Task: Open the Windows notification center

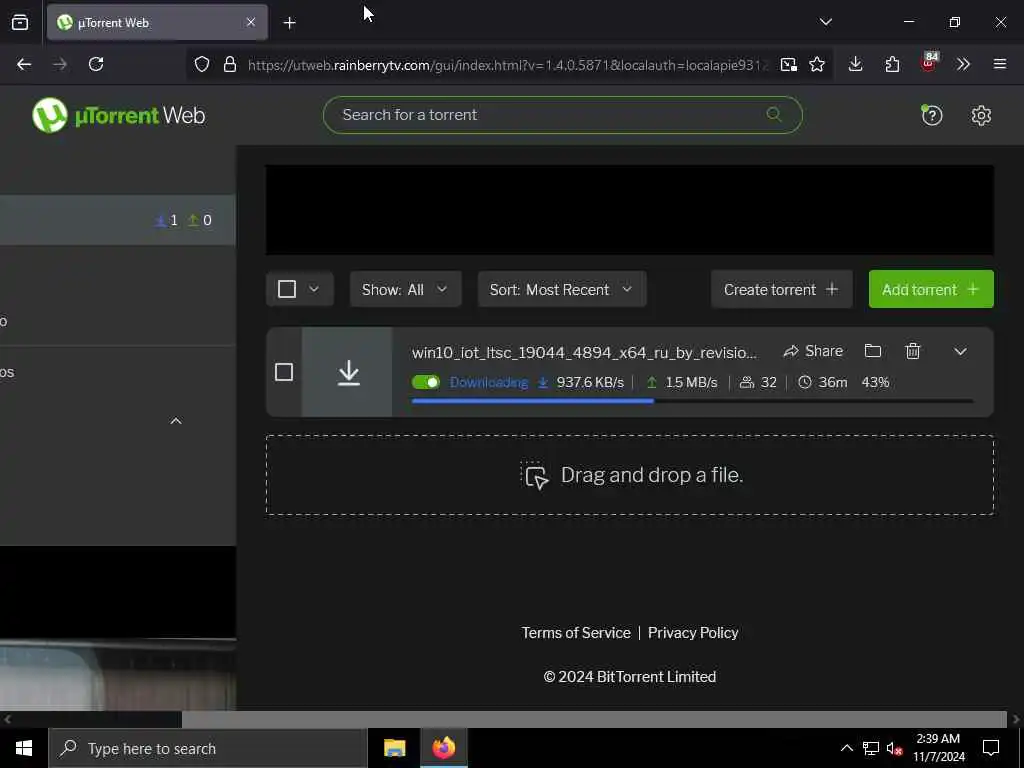Action: [991, 748]
